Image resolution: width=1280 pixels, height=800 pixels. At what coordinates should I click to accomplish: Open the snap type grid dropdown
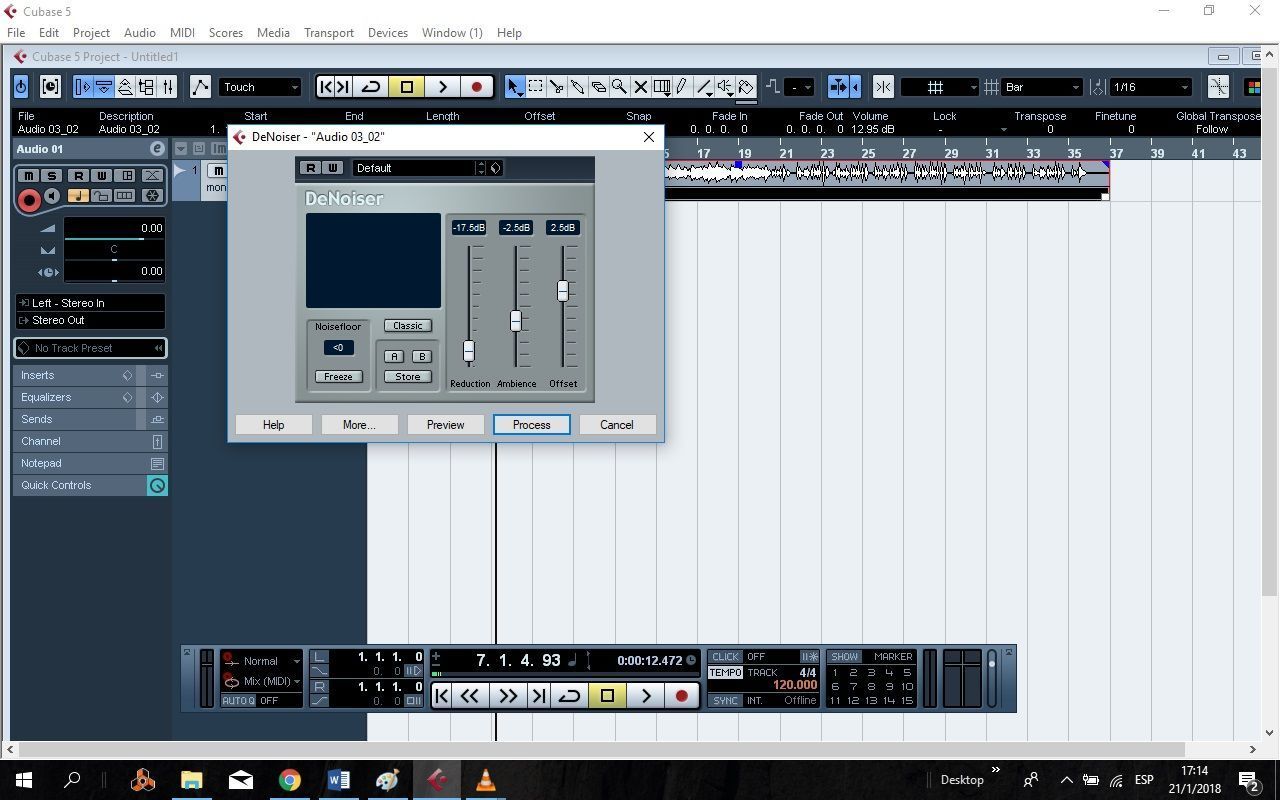click(x=939, y=87)
